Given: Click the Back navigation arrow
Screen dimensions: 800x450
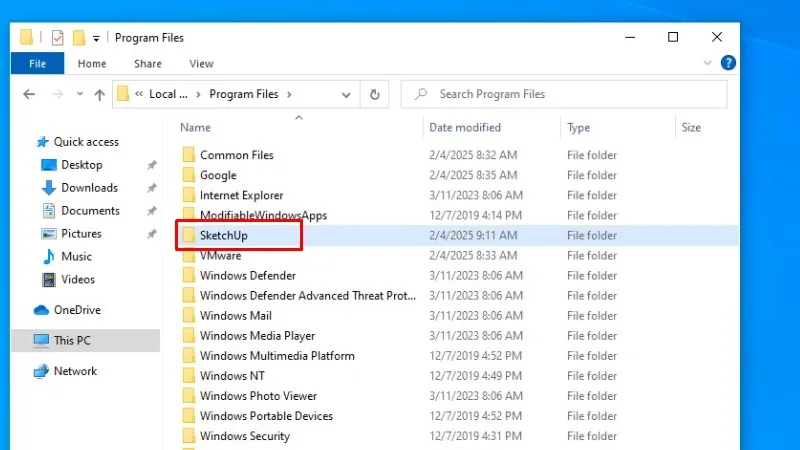Looking at the screenshot, I should click(x=29, y=94).
